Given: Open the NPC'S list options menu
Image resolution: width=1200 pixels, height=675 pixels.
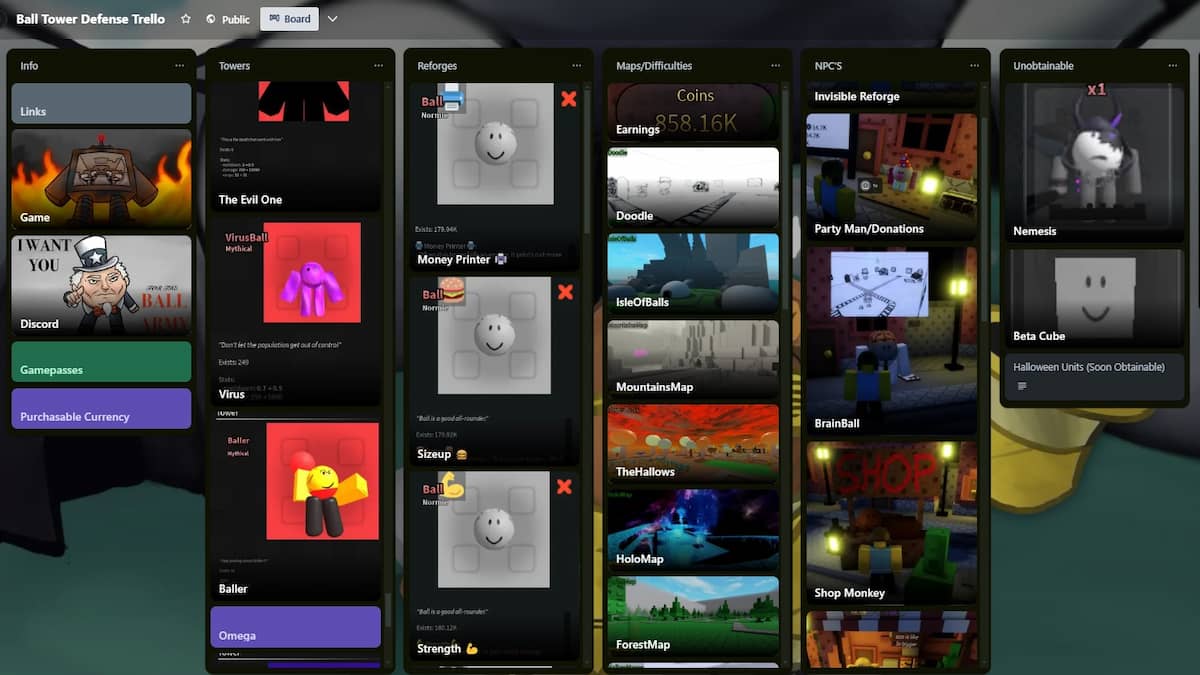Looking at the screenshot, I should point(974,66).
